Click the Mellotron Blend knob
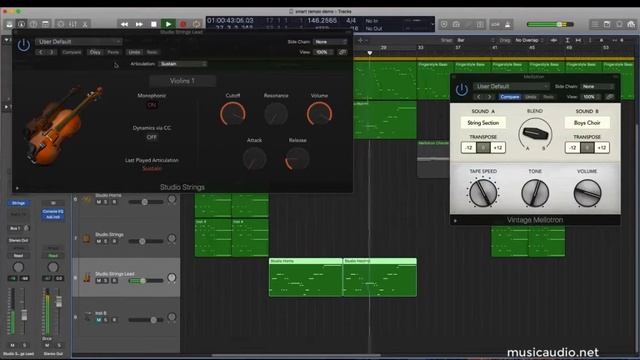This screenshot has width=640, height=360. (x=535, y=134)
